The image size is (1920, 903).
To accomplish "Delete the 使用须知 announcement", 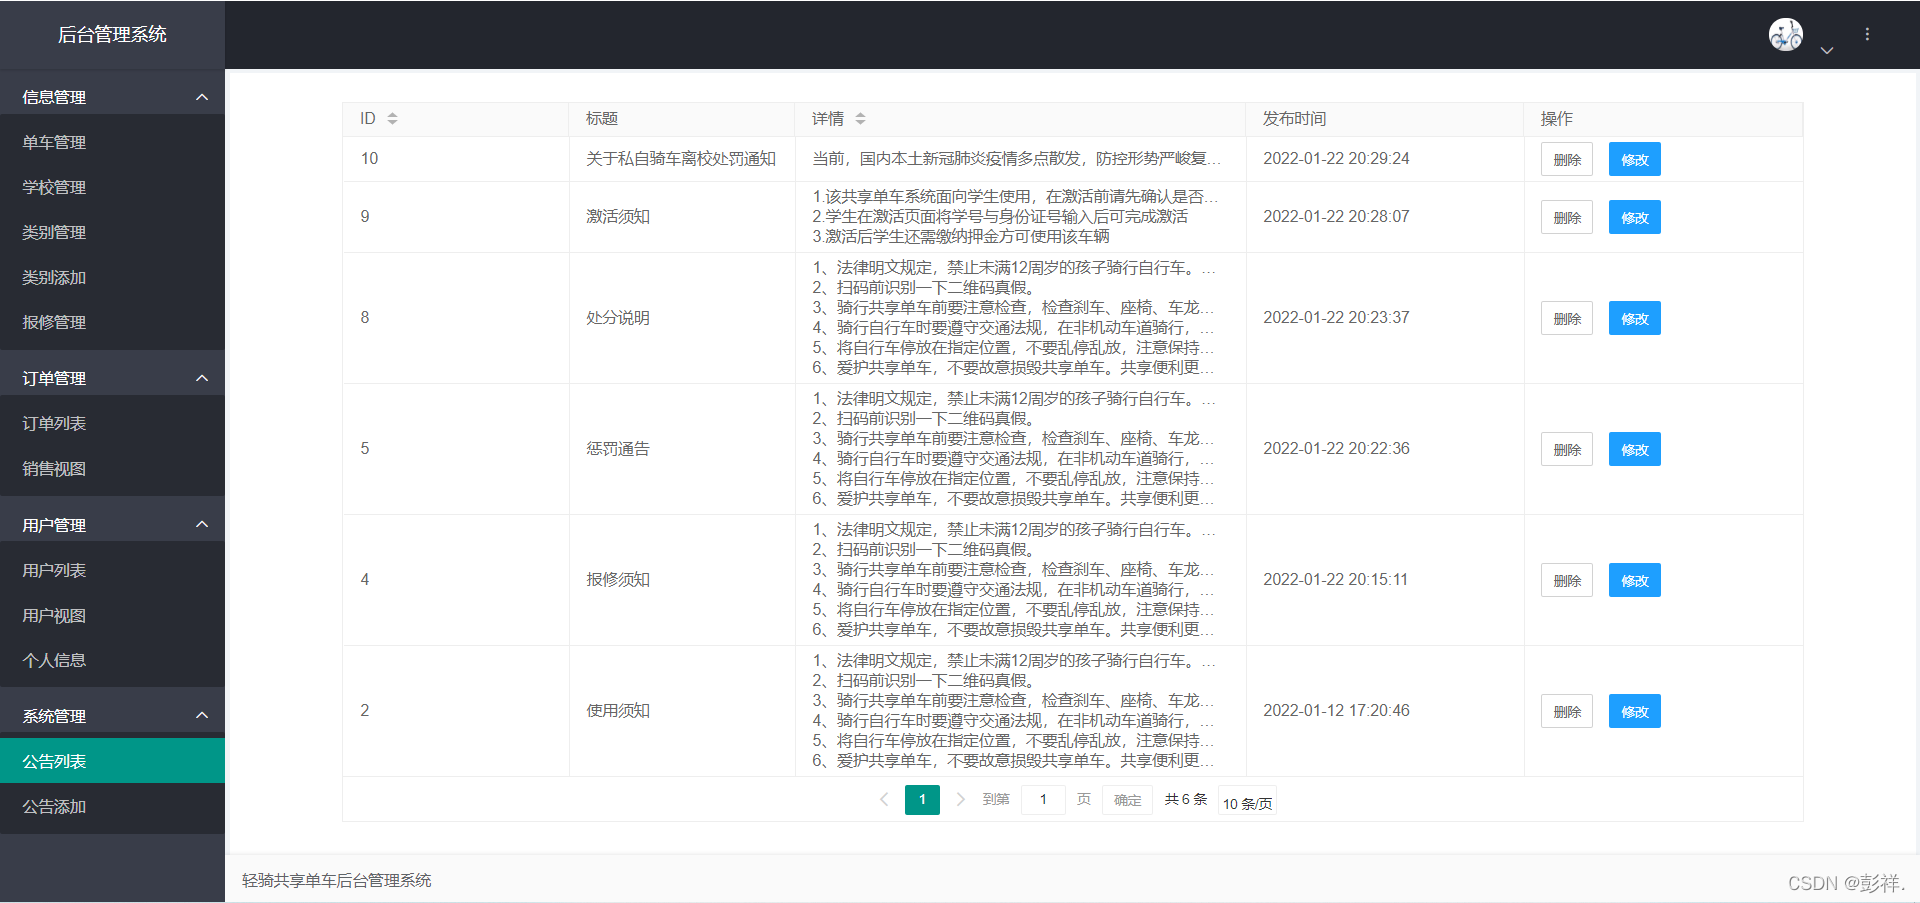I will pos(1567,711).
